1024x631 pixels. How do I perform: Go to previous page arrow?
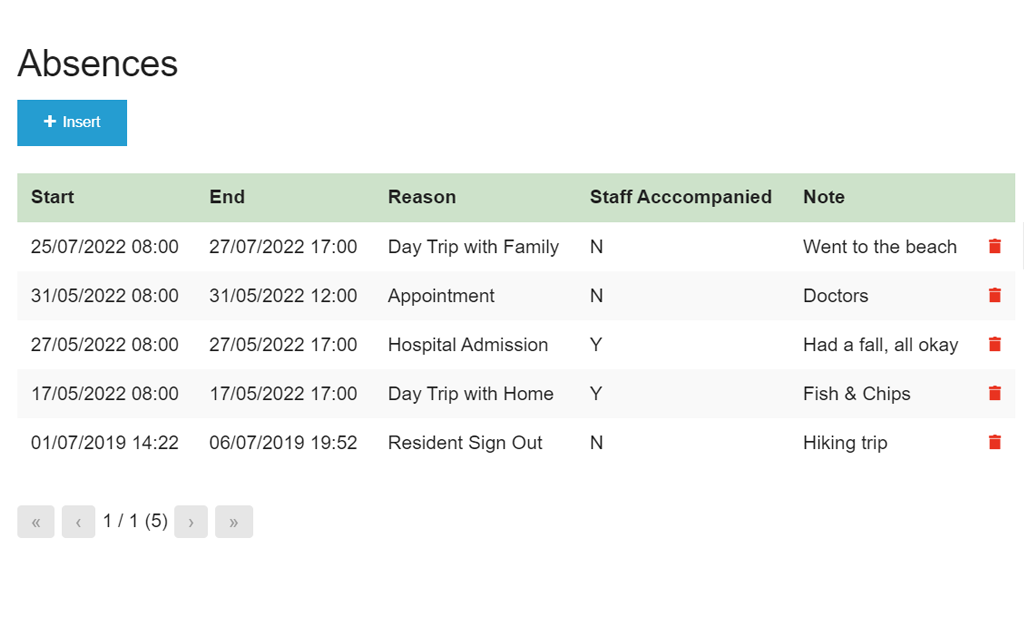78,522
